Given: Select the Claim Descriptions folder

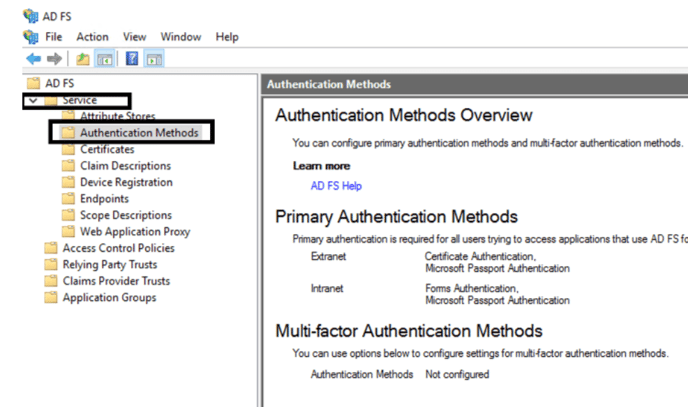Looking at the screenshot, I should [x=125, y=166].
